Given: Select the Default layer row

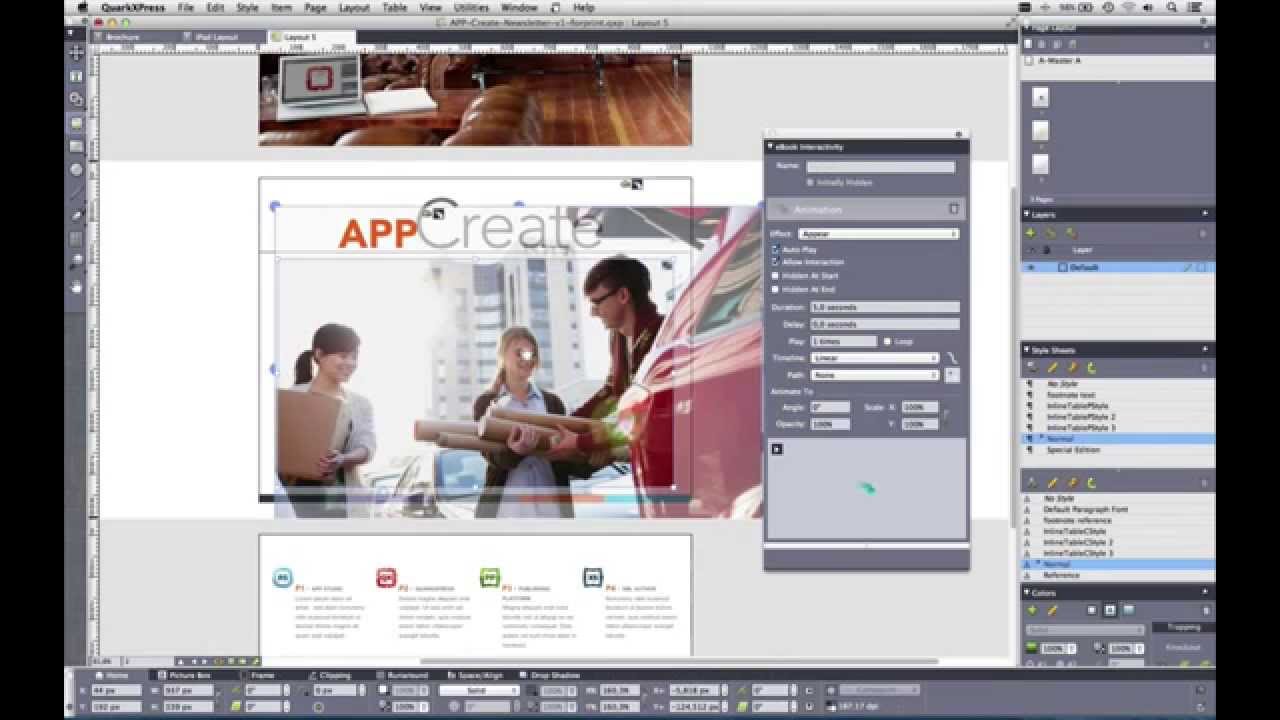Looking at the screenshot, I should [1117, 267].
